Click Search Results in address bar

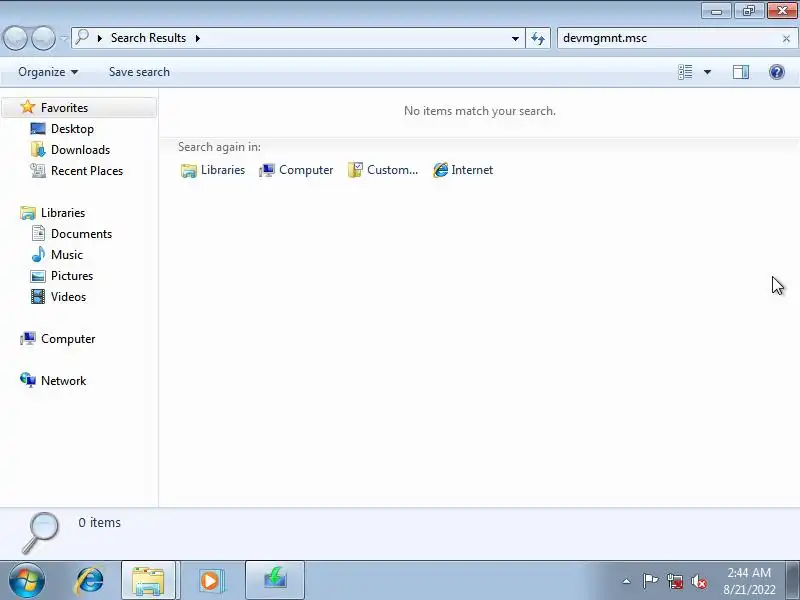coord(148,38)
